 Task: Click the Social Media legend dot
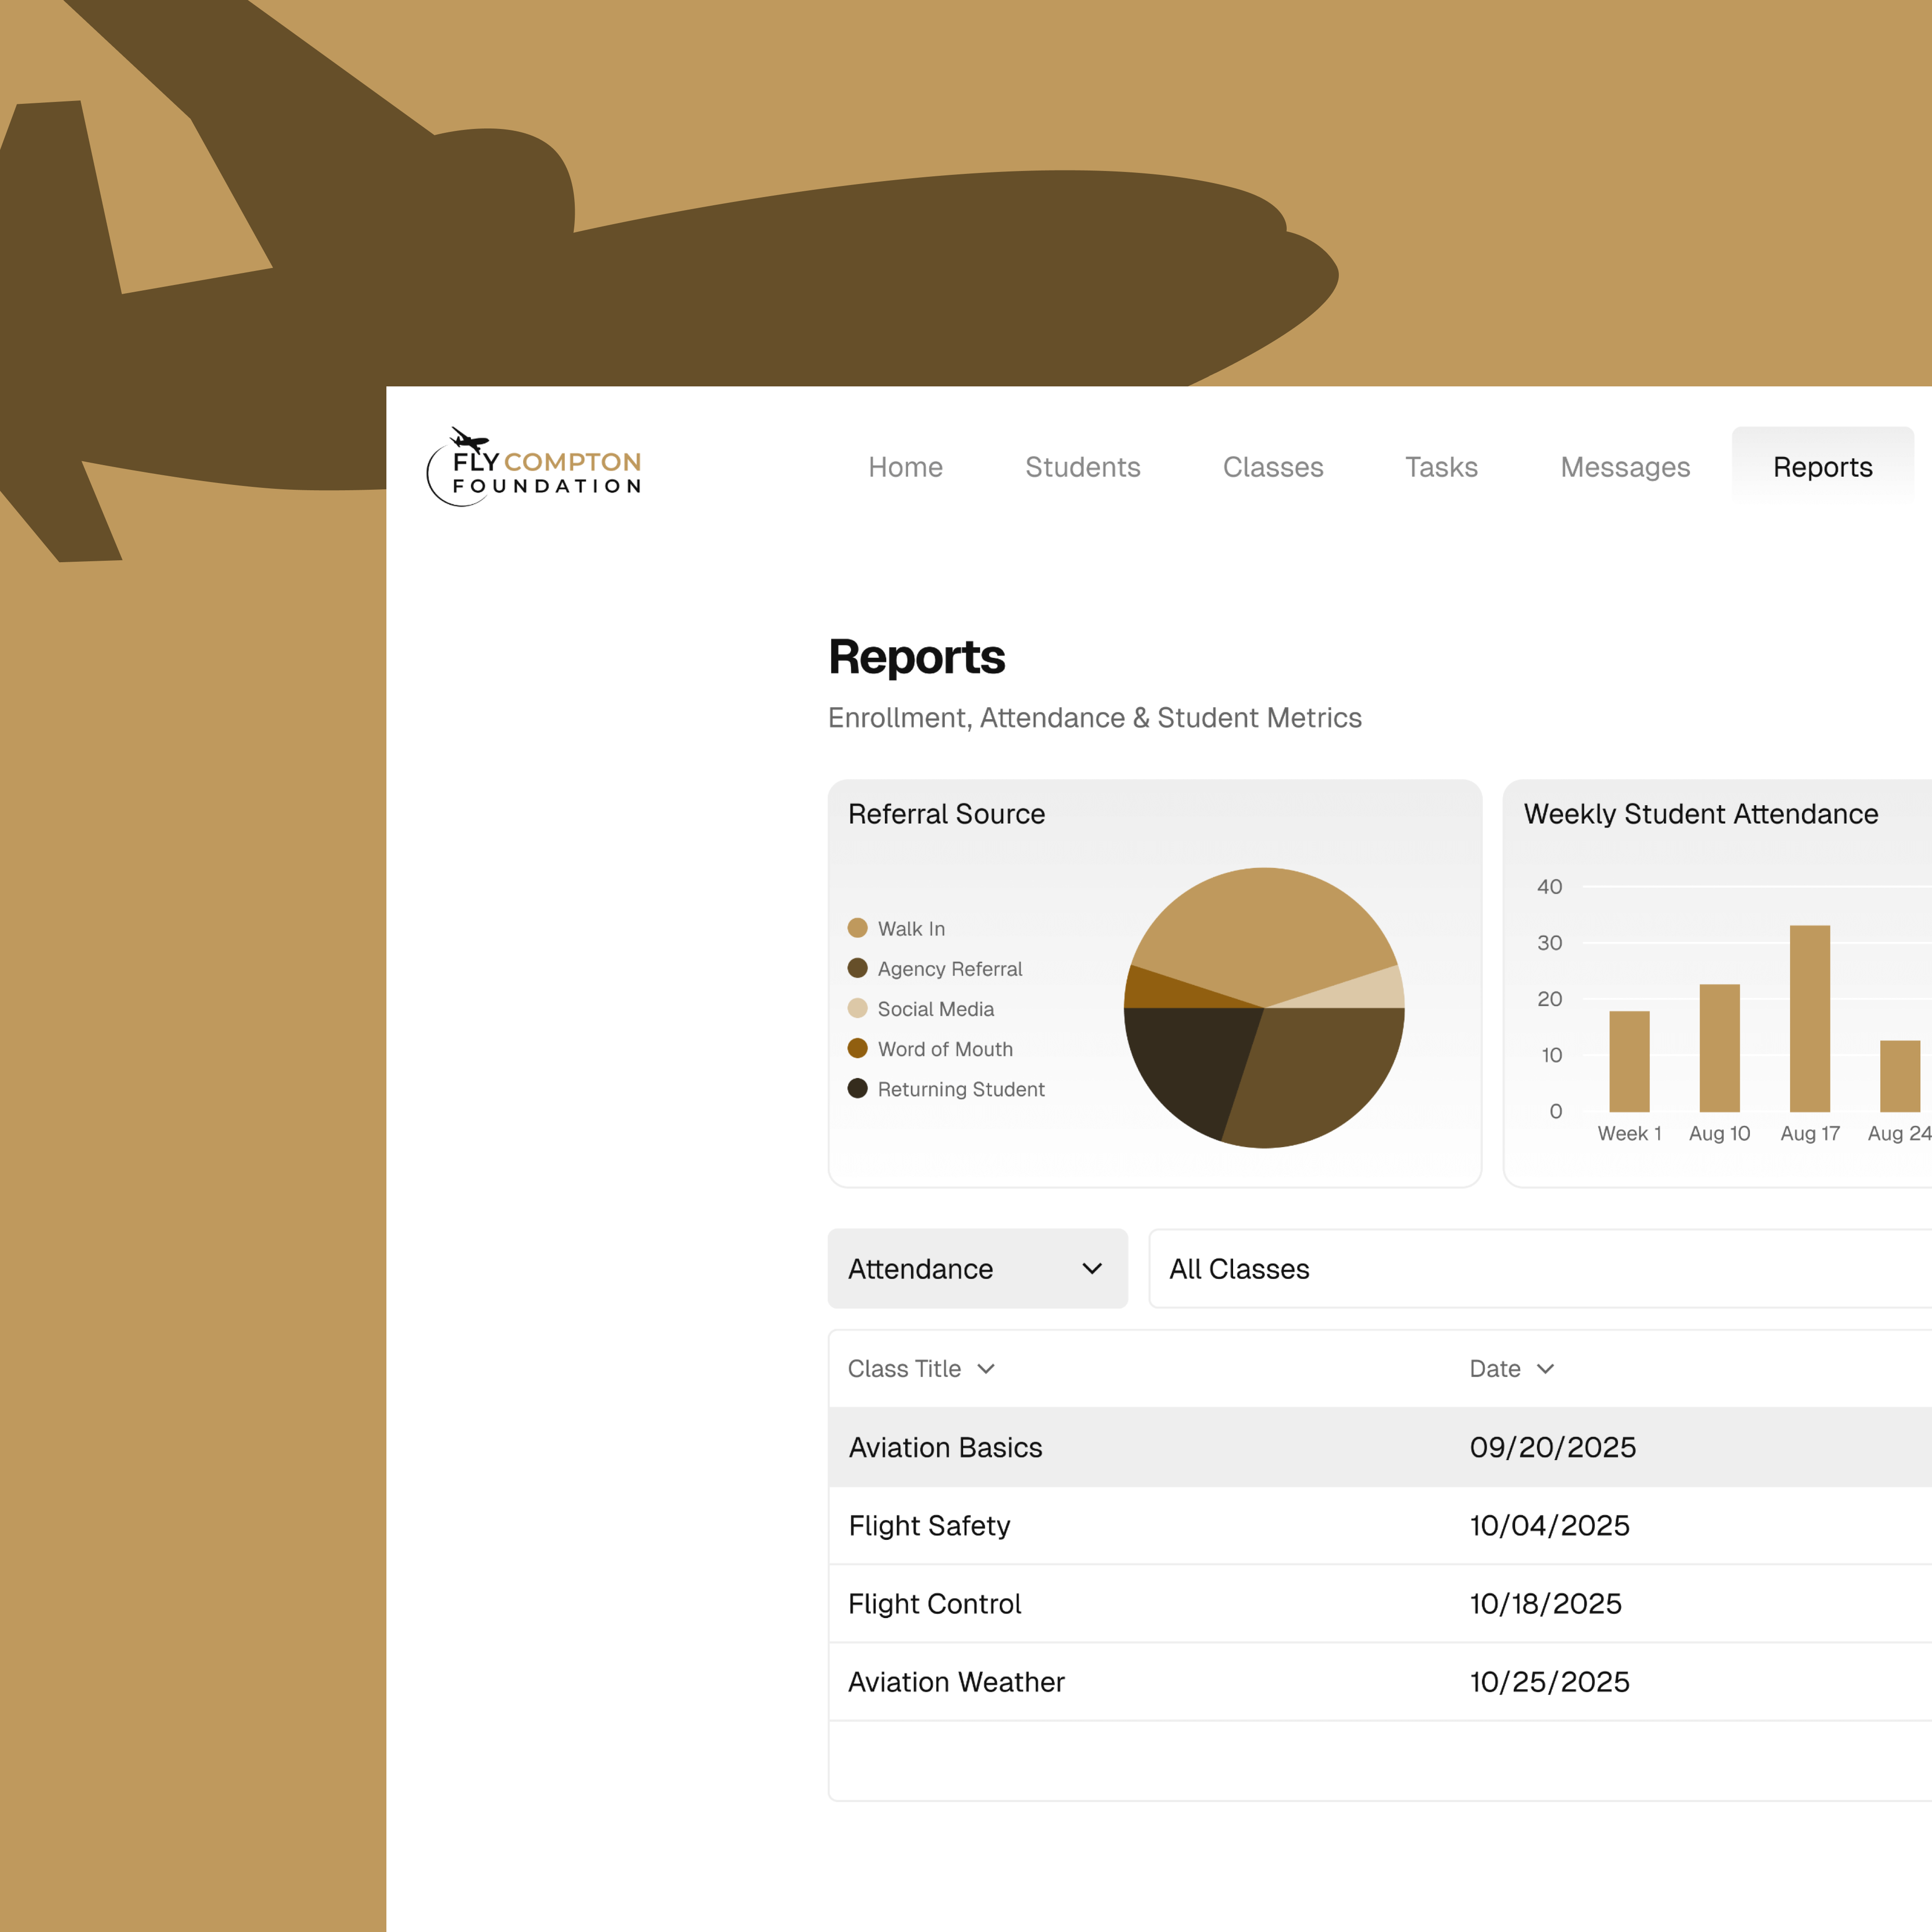[857, 1008]
